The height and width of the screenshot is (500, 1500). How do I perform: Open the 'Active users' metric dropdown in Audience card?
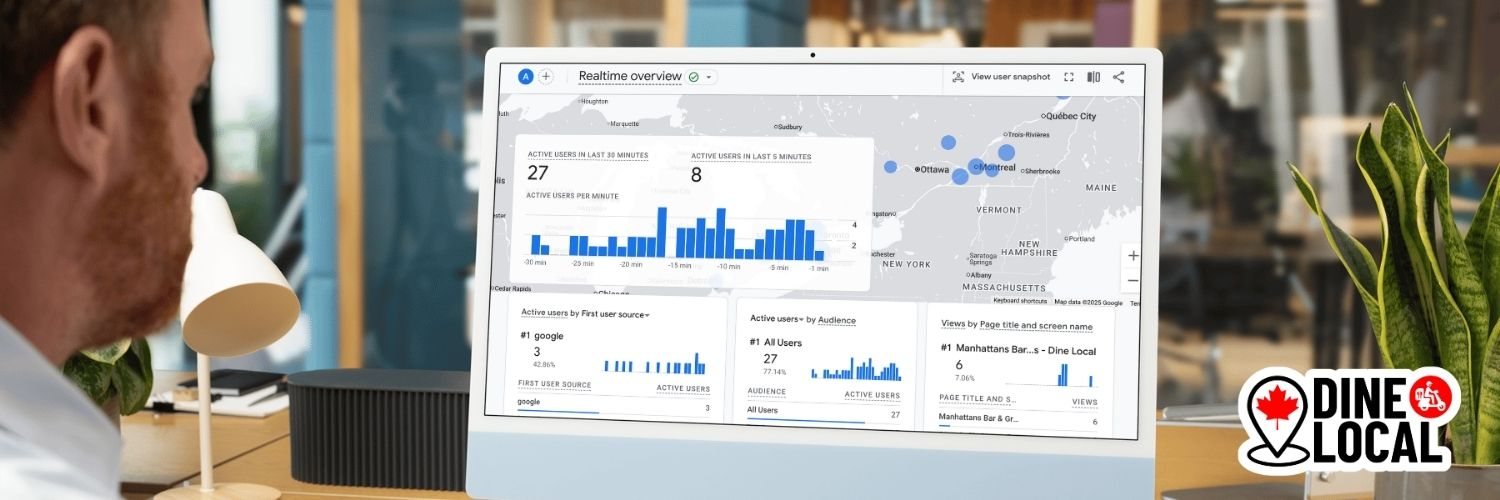[777, 319]
